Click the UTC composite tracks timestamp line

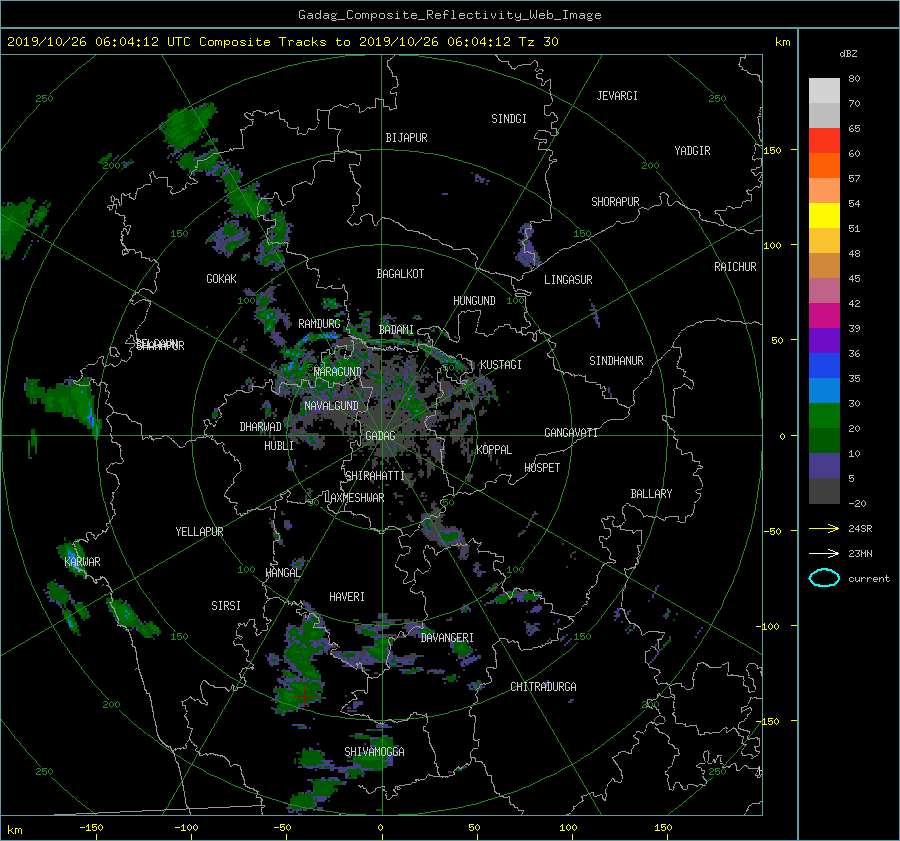pyautogui.click(x=282, y=42)
